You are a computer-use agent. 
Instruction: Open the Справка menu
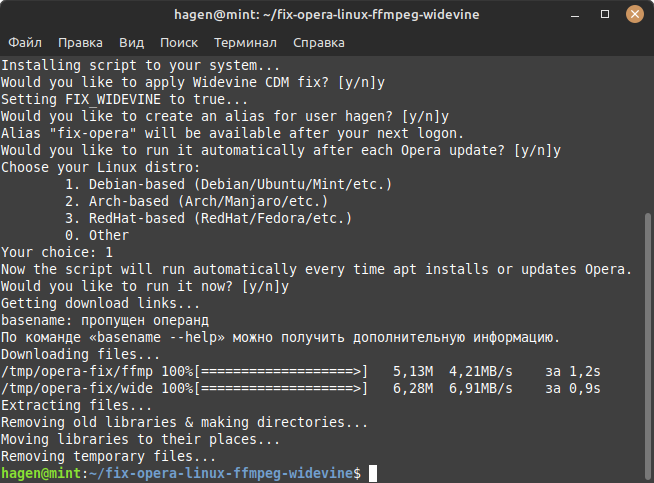319,43
